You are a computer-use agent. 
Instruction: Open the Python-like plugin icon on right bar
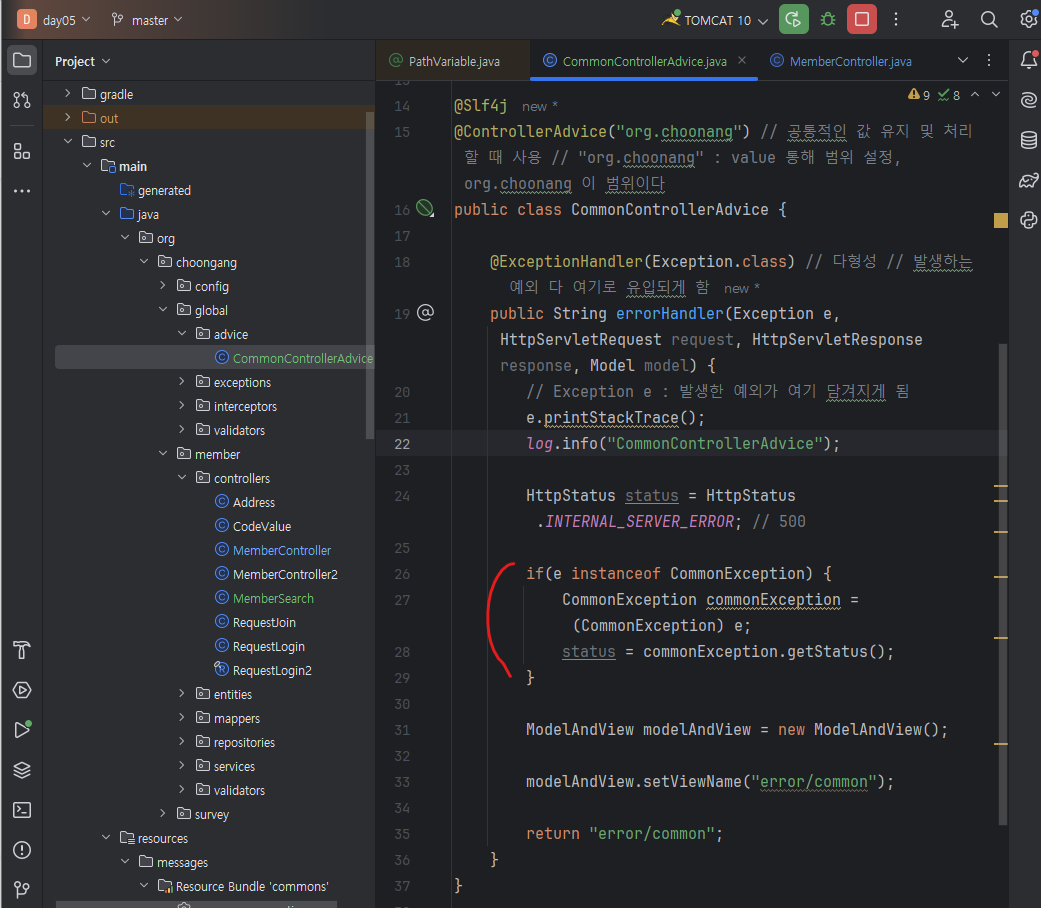pos(1028,220)
